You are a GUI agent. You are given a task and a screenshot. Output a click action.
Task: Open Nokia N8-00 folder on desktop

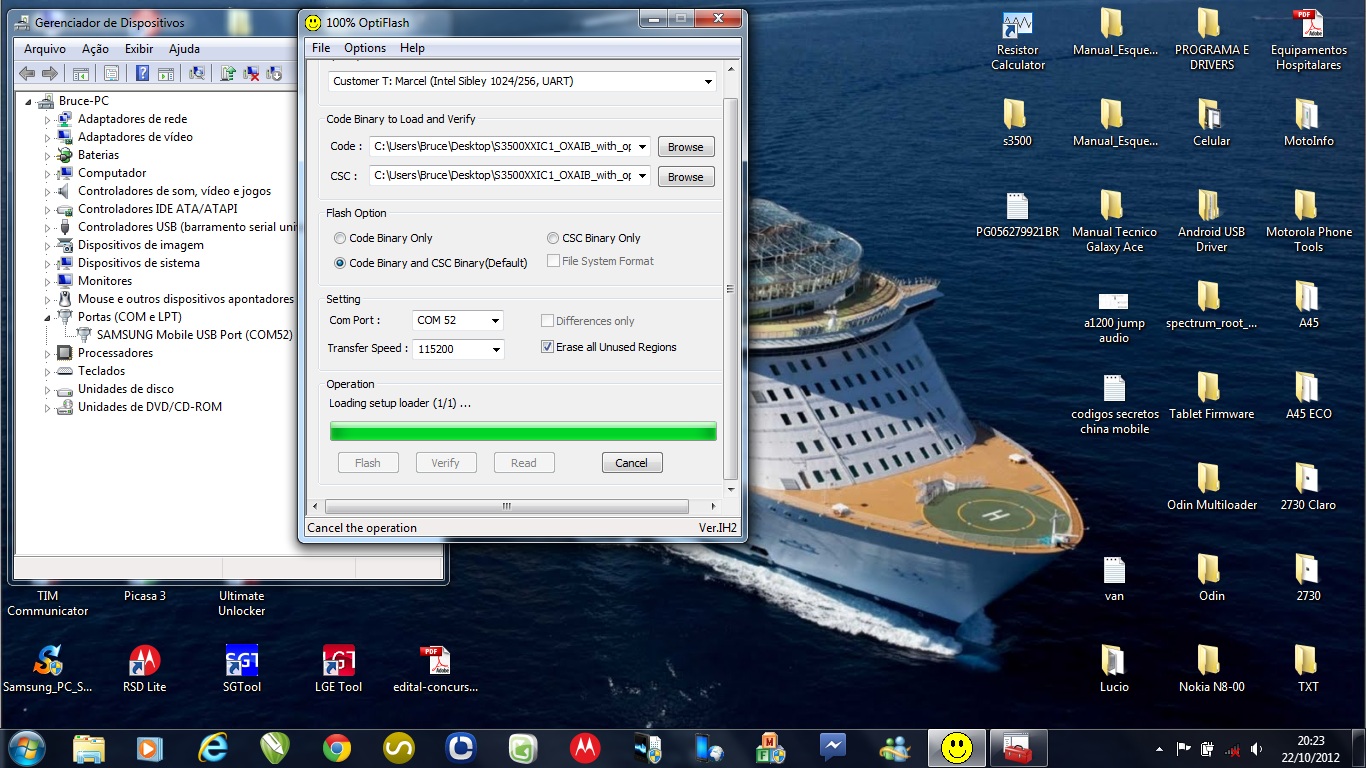[1211, 669]
